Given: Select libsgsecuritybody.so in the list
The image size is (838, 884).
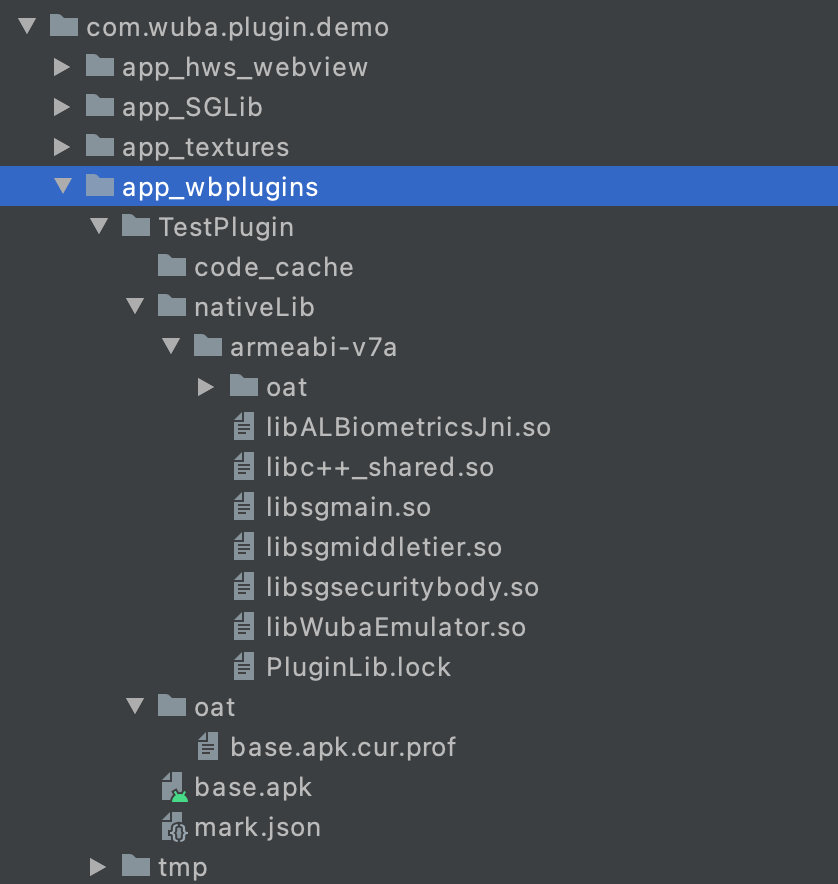Looking at the screenshot, I should [x=402, y=587].
